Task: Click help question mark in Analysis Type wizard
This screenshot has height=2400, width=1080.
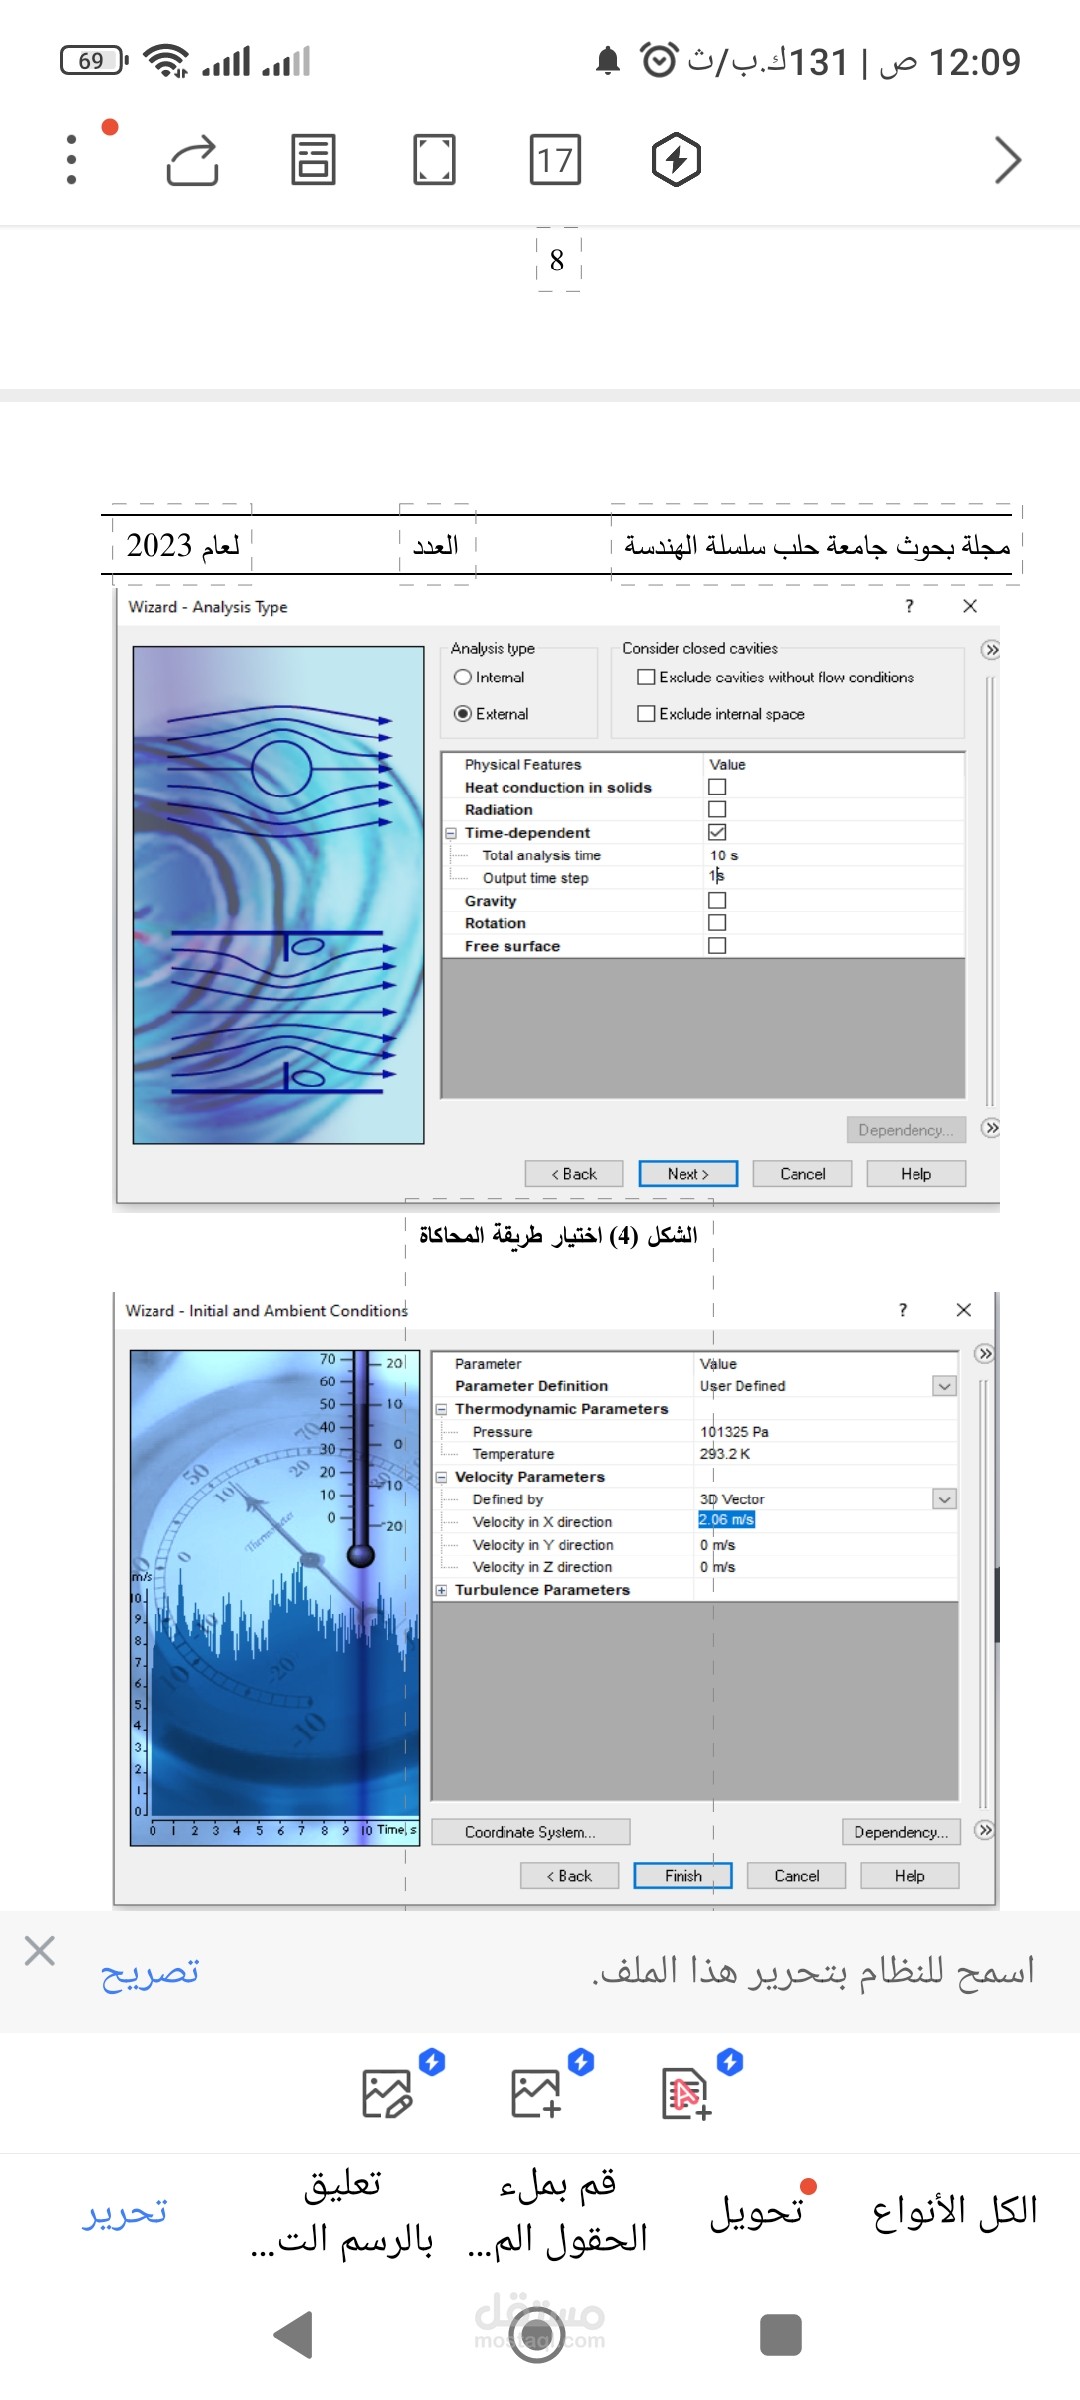Action: [x=909, y=606]
